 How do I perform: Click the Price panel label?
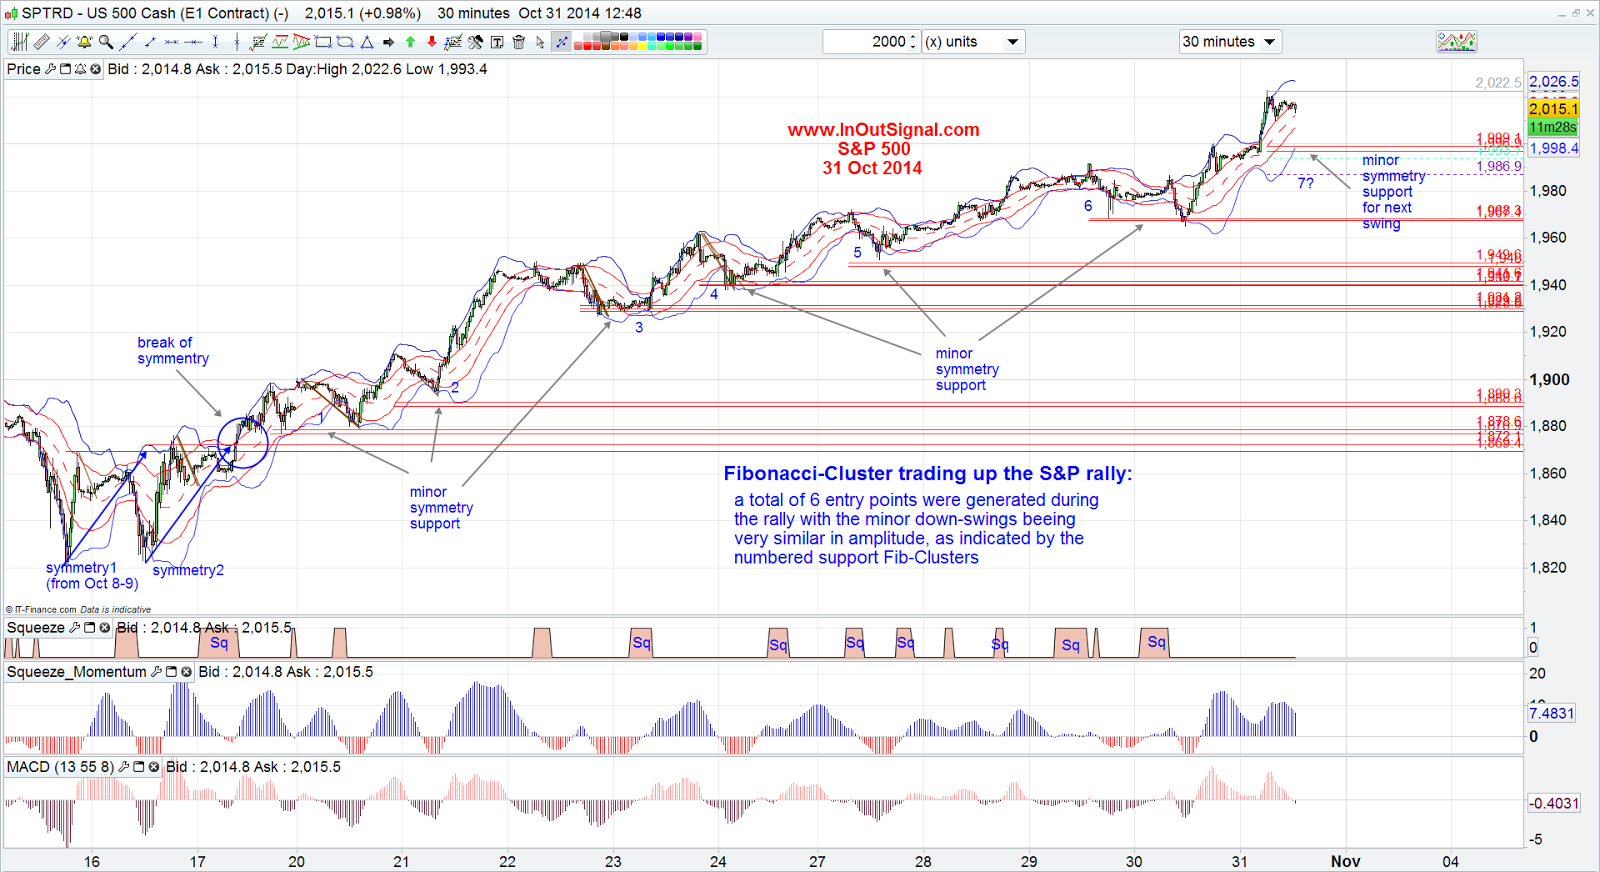point(24,69)
